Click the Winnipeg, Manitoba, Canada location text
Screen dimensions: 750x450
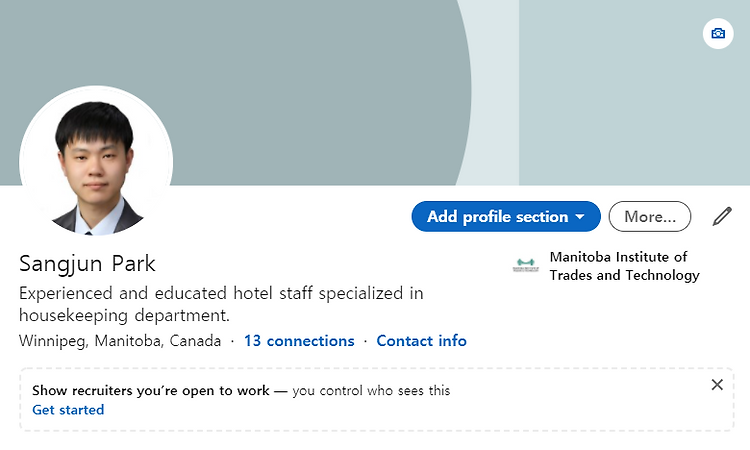click(120, 341)
